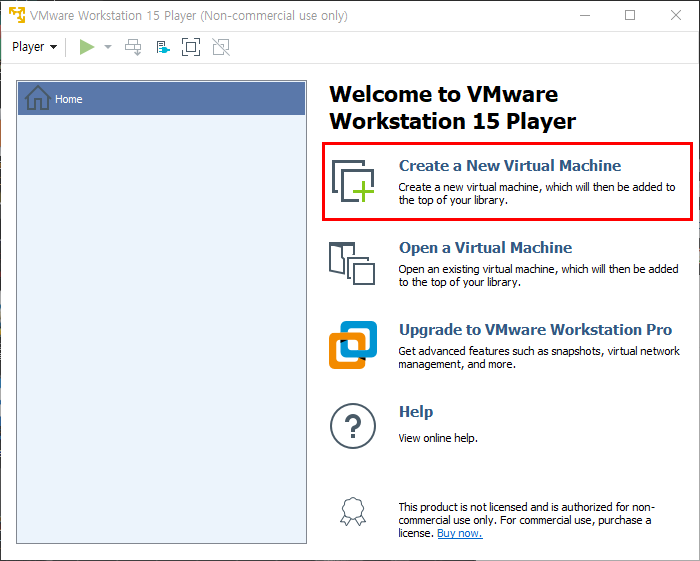The height and width of the screenshot is (561, 700).
Task: Click Open a Virtual Machine heading
Action: [485, 248]
